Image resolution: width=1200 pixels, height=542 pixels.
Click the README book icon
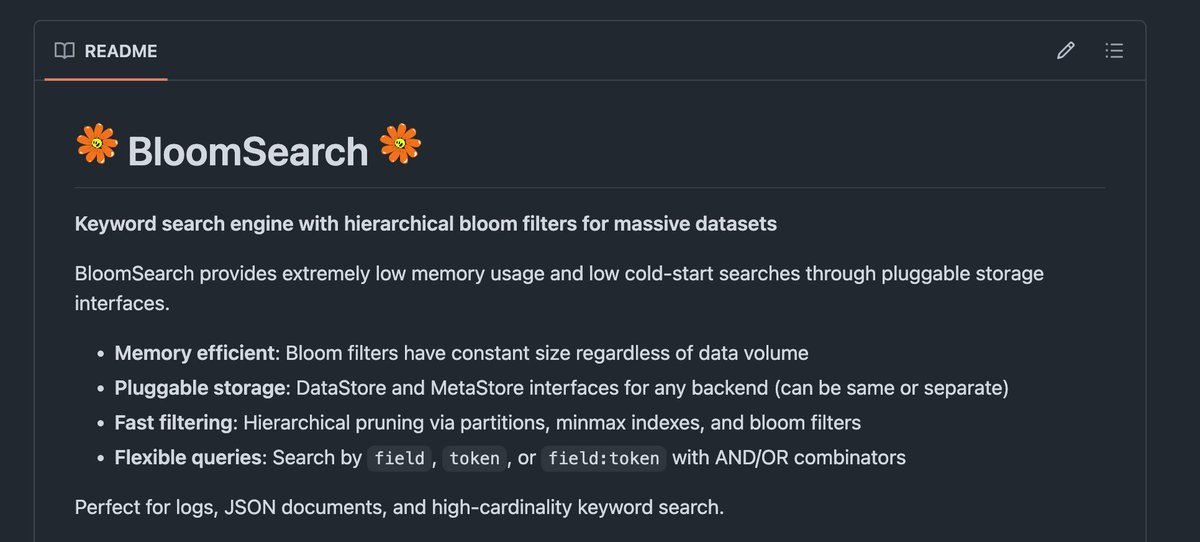[x=65, y=51]
